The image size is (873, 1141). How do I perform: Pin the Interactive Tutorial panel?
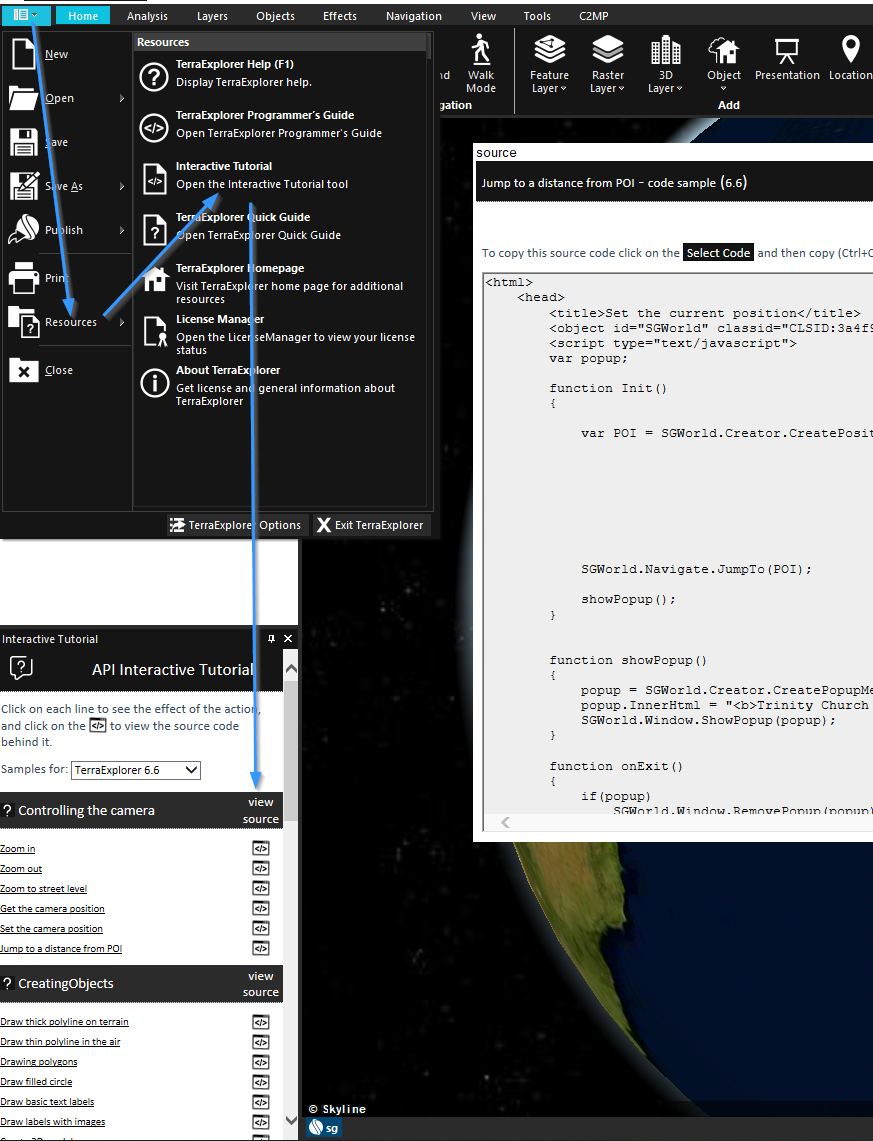coord(271,639)
